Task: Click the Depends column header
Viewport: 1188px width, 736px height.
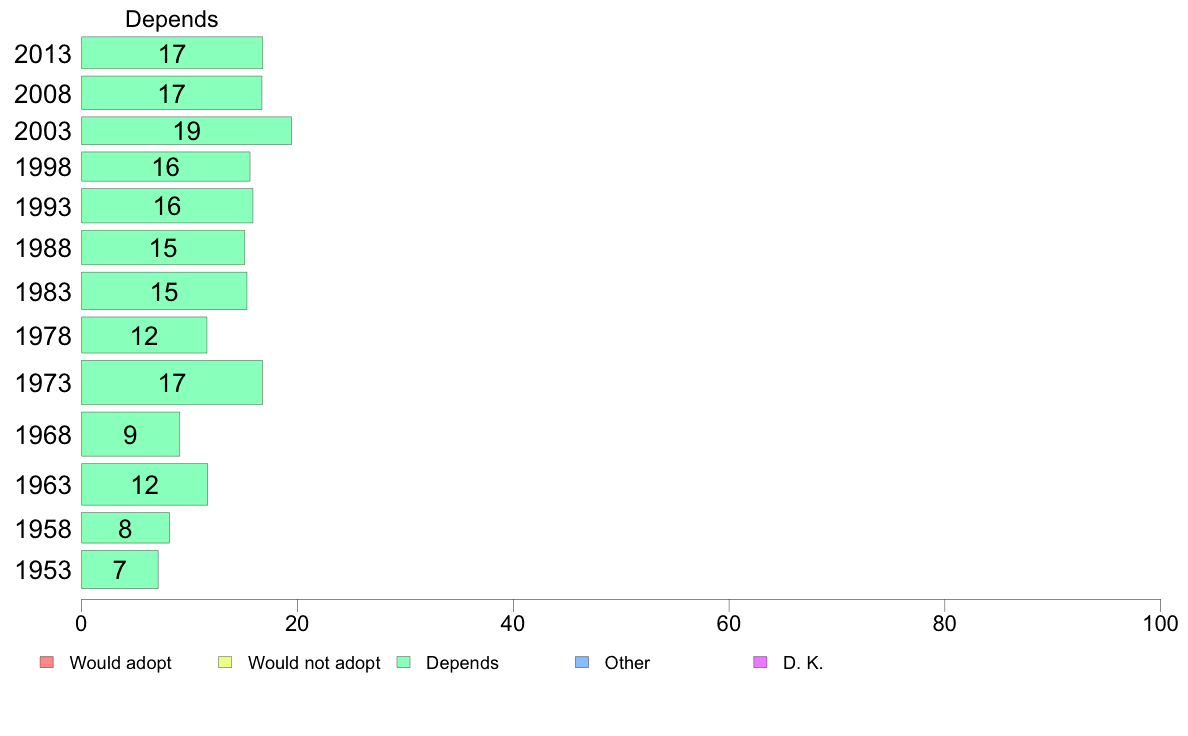Action: [x=172, y=19]
